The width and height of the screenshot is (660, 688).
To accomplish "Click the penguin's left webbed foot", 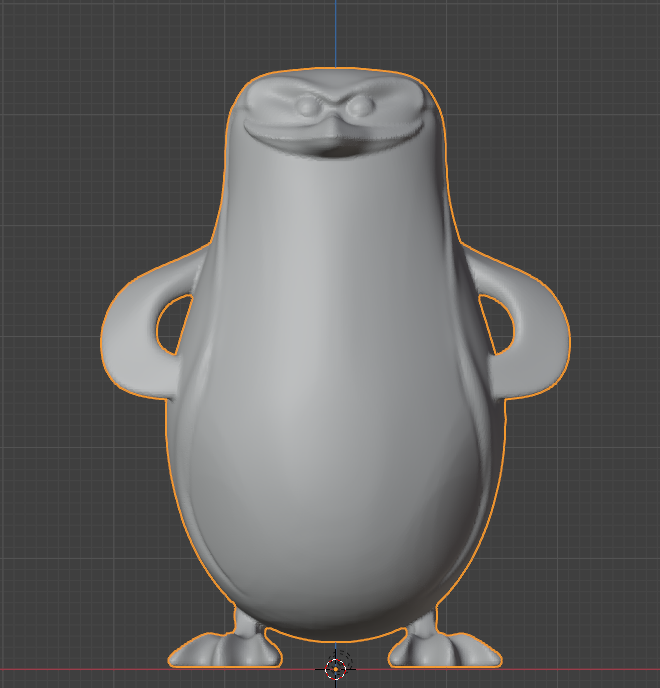I will 225,651.
